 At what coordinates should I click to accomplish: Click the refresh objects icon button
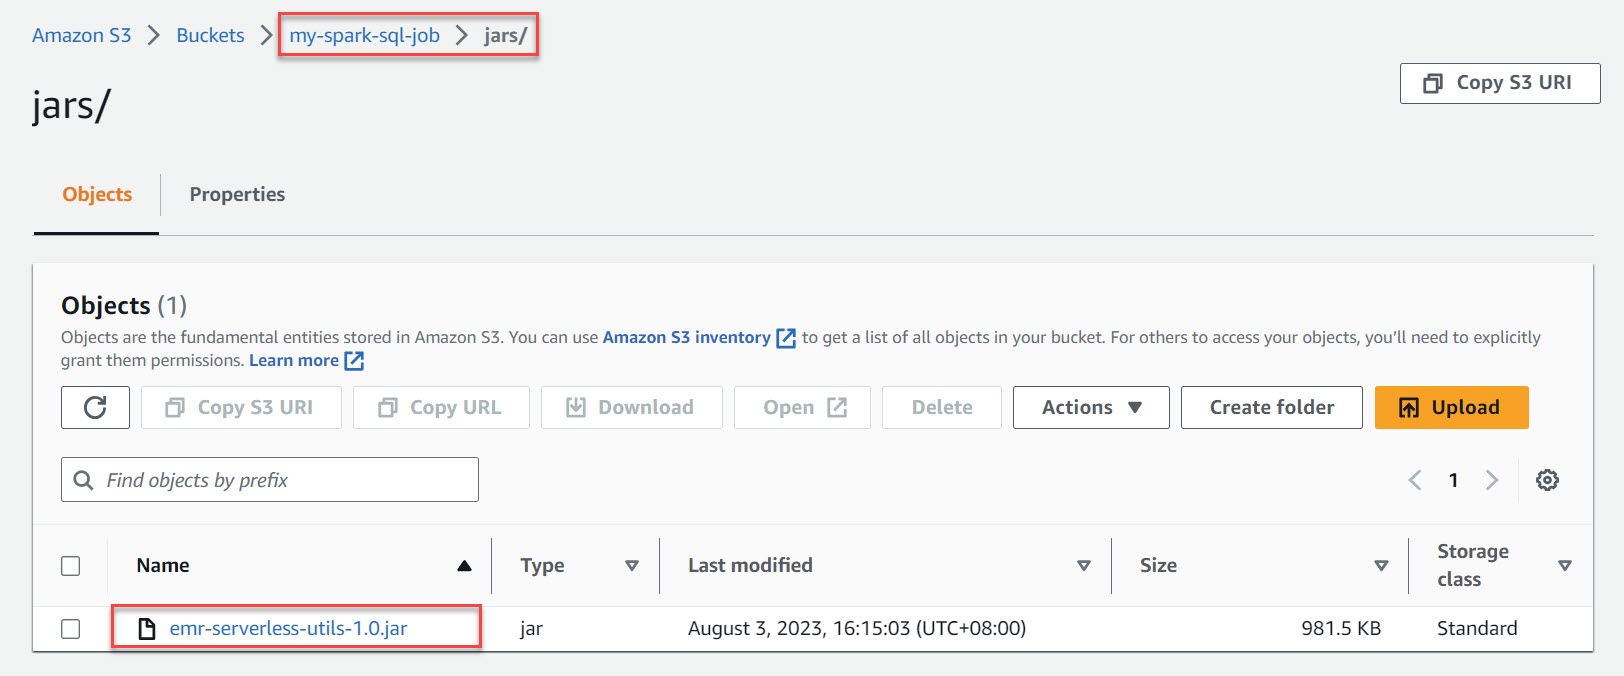click(95, 407)
